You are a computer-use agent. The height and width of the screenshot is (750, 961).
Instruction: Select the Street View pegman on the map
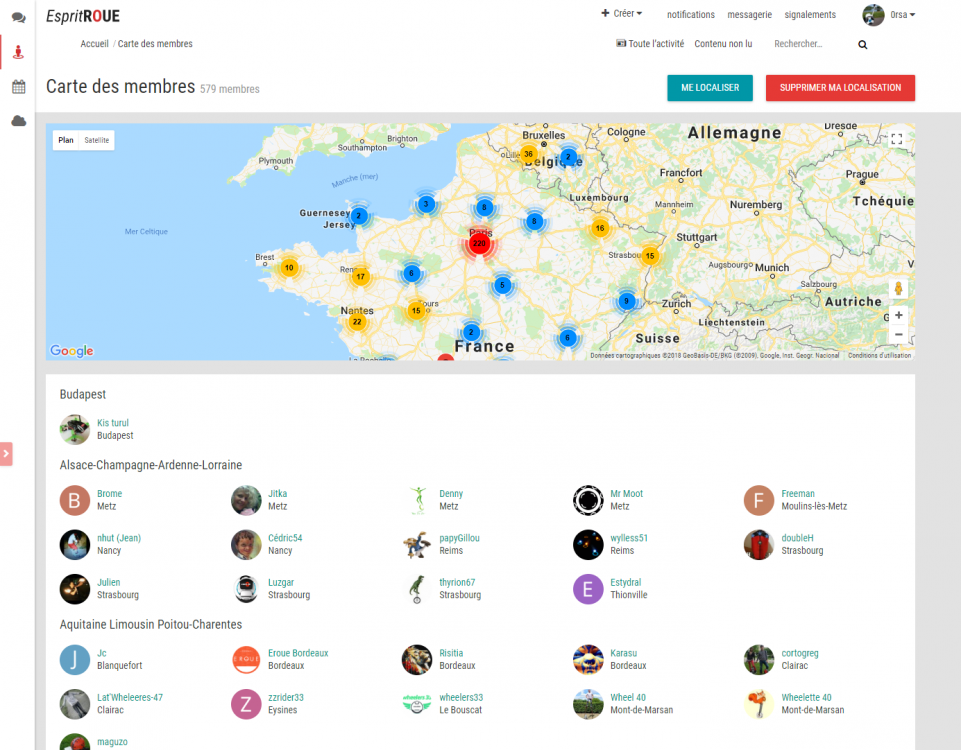click(898, 288)
